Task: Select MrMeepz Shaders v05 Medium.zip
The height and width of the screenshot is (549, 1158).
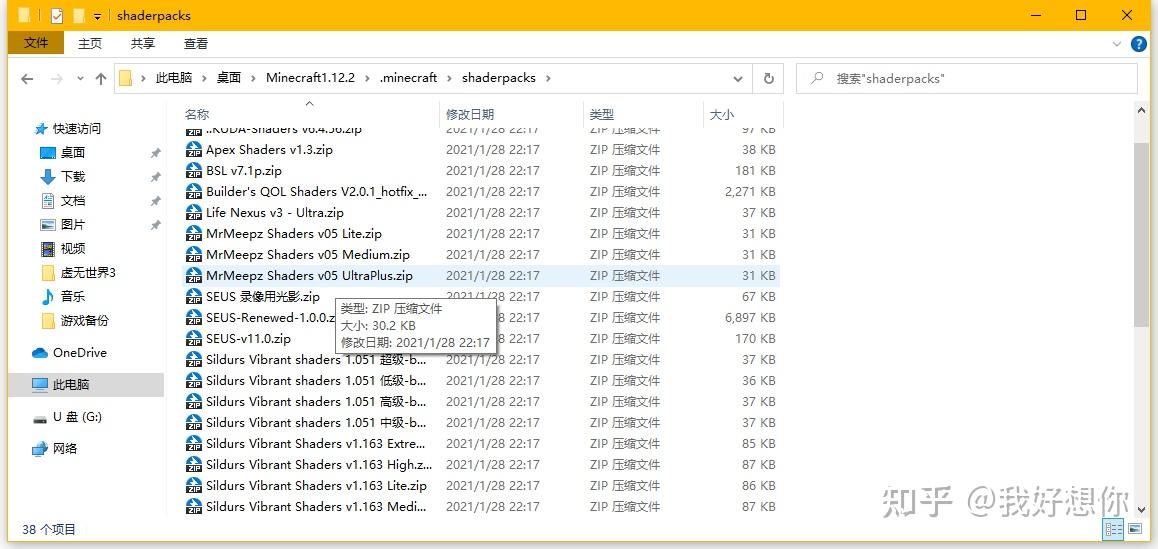Action: tap(481, 255)
